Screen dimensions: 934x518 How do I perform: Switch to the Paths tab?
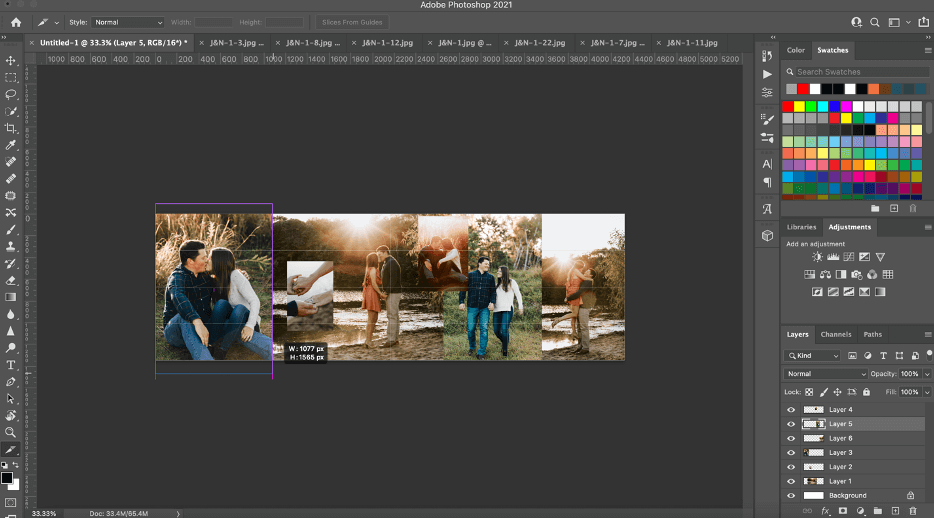click(x=873, y=335)
